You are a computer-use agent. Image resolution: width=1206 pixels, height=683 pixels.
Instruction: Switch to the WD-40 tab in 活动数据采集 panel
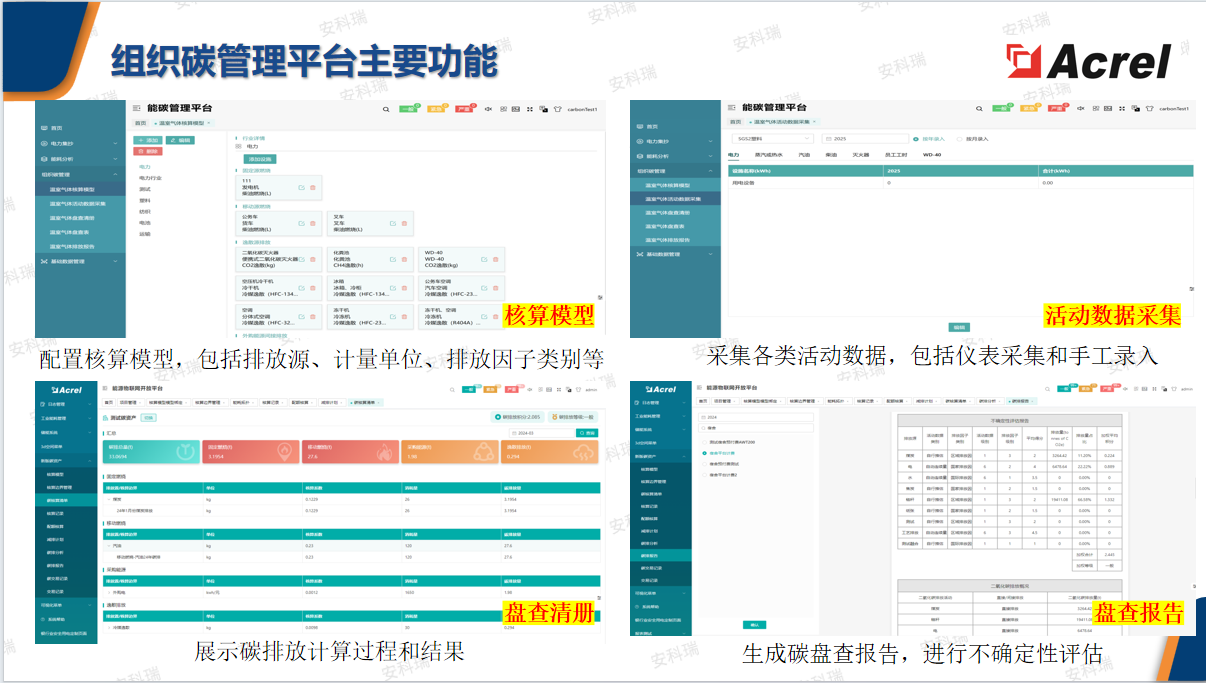pyautogui.click(x=932, y=155)
